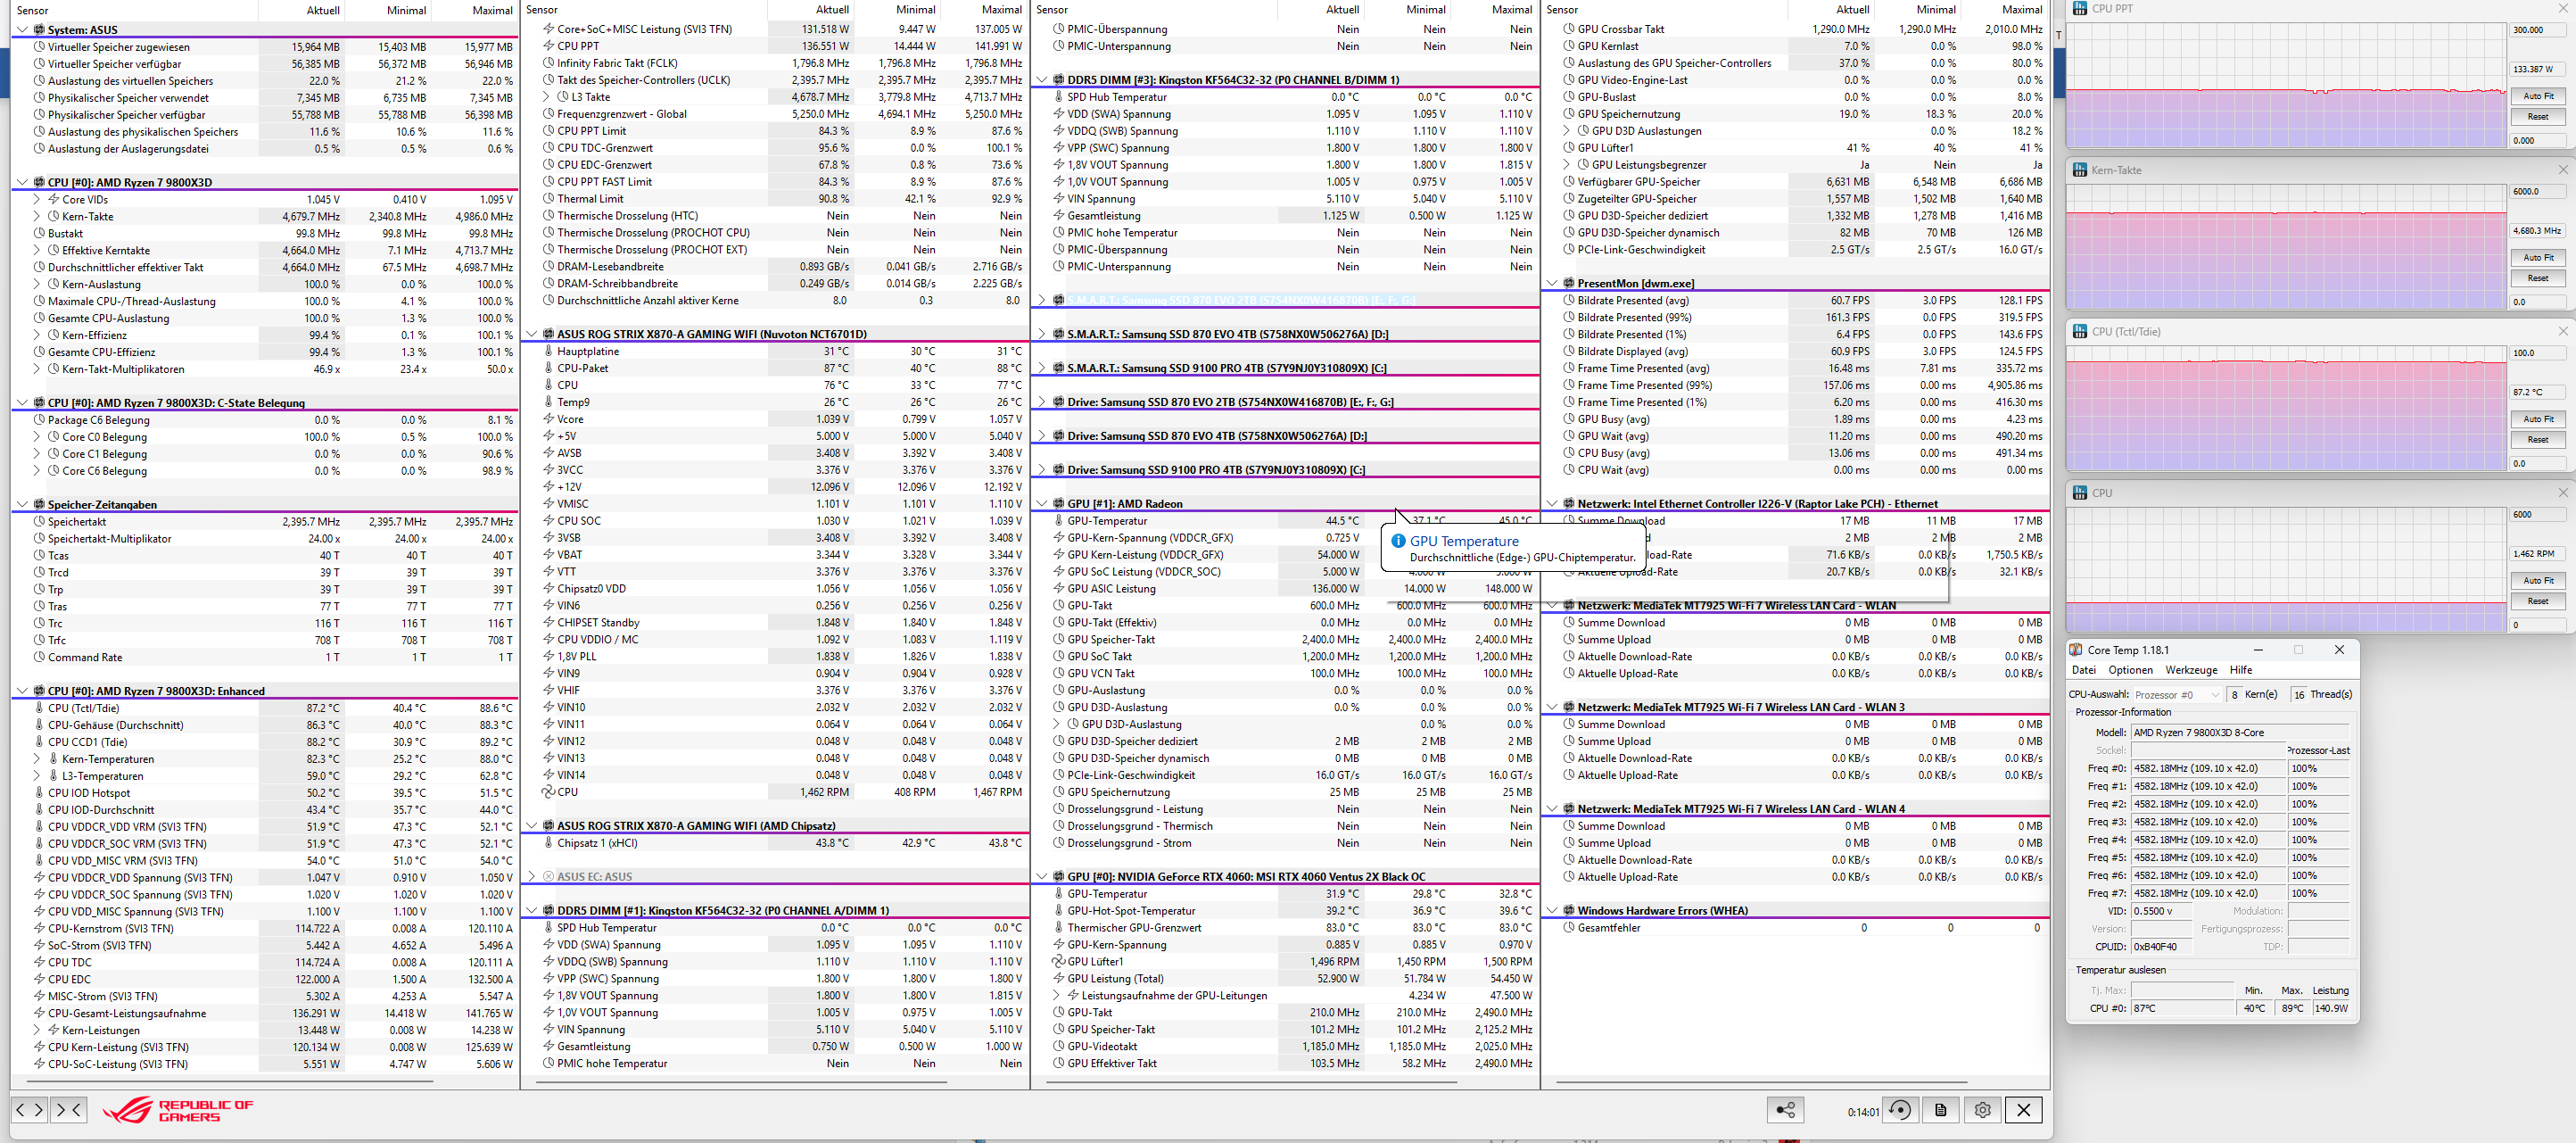Screen dimensions: 2576x1143
Task: Select the Thermische Drosselung (HTC) row
Action: (775, 216)
